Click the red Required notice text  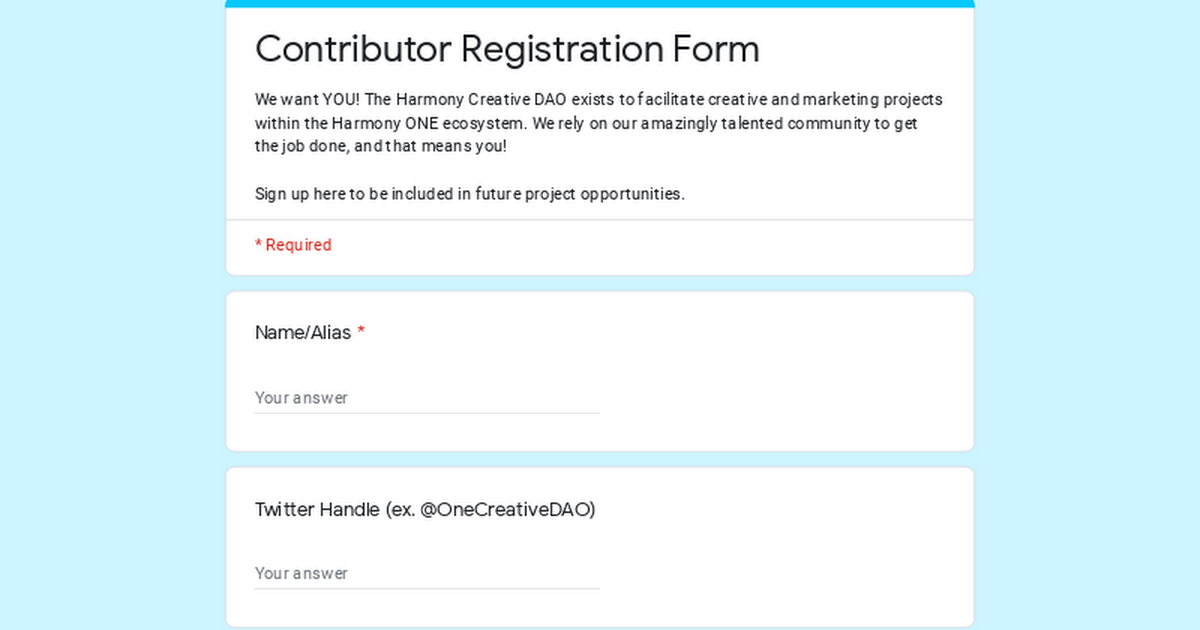click(x=293, y=245)
